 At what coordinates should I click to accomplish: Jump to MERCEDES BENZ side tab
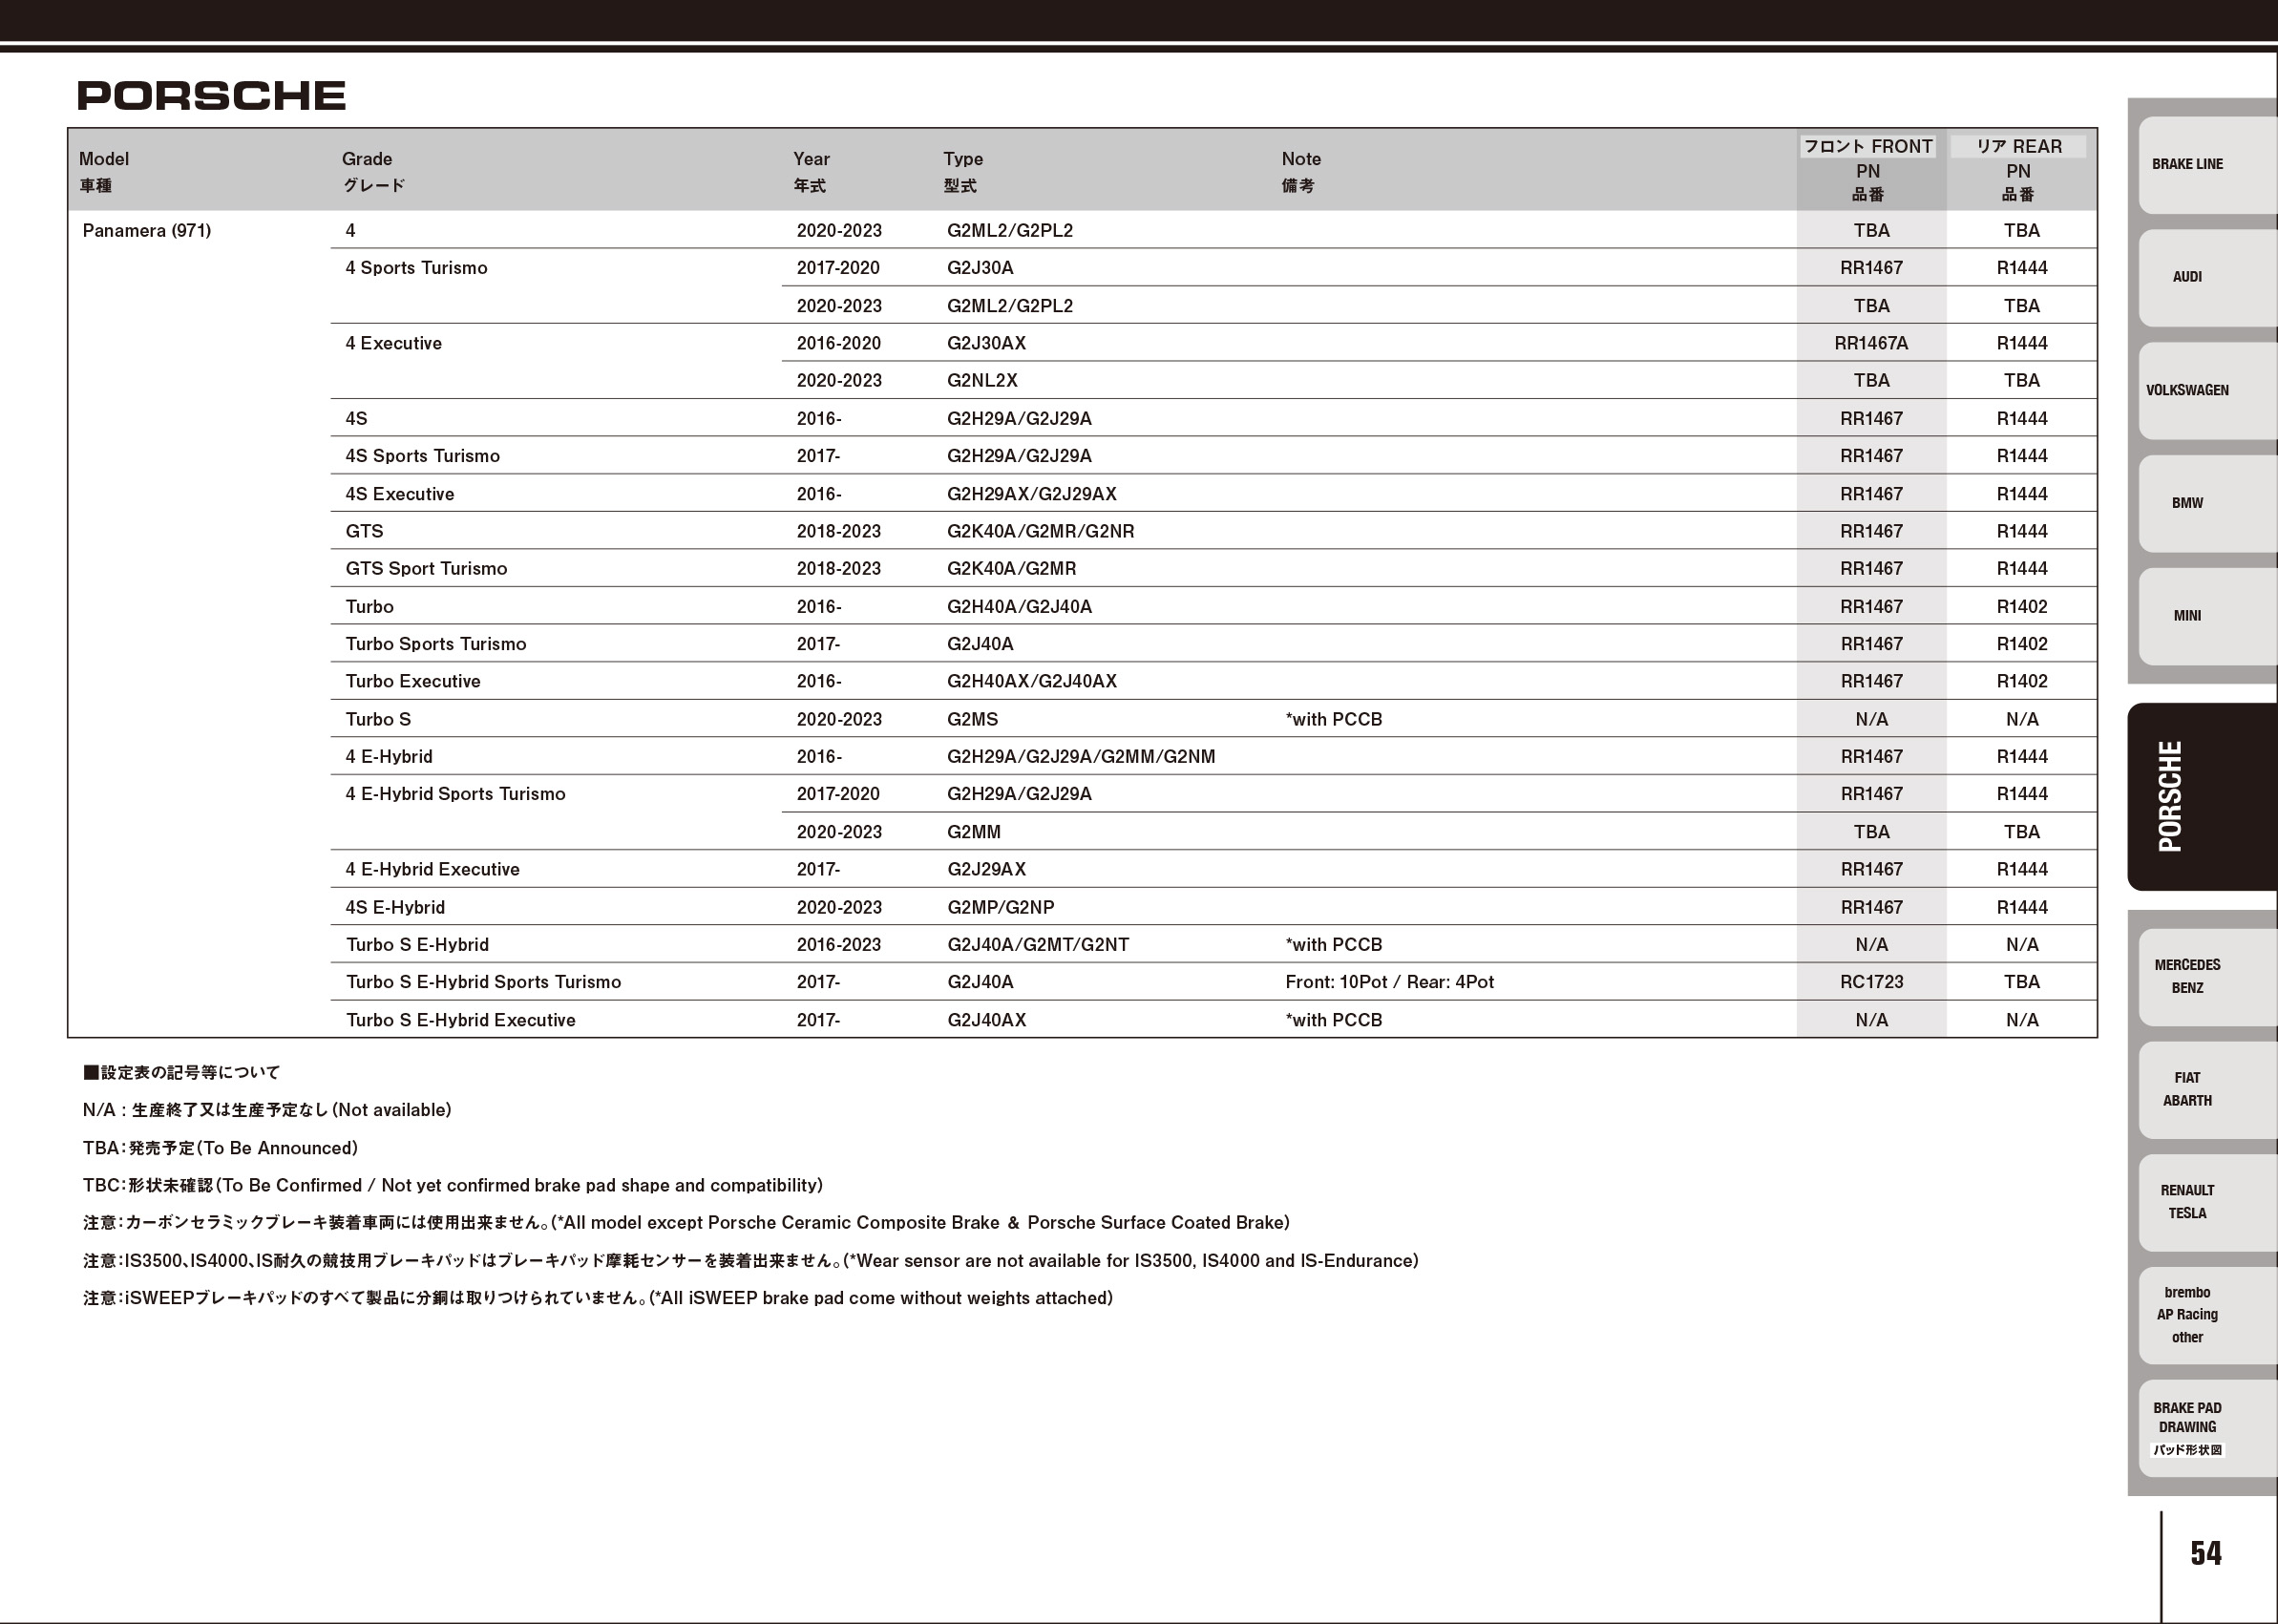coord(2207,977)
